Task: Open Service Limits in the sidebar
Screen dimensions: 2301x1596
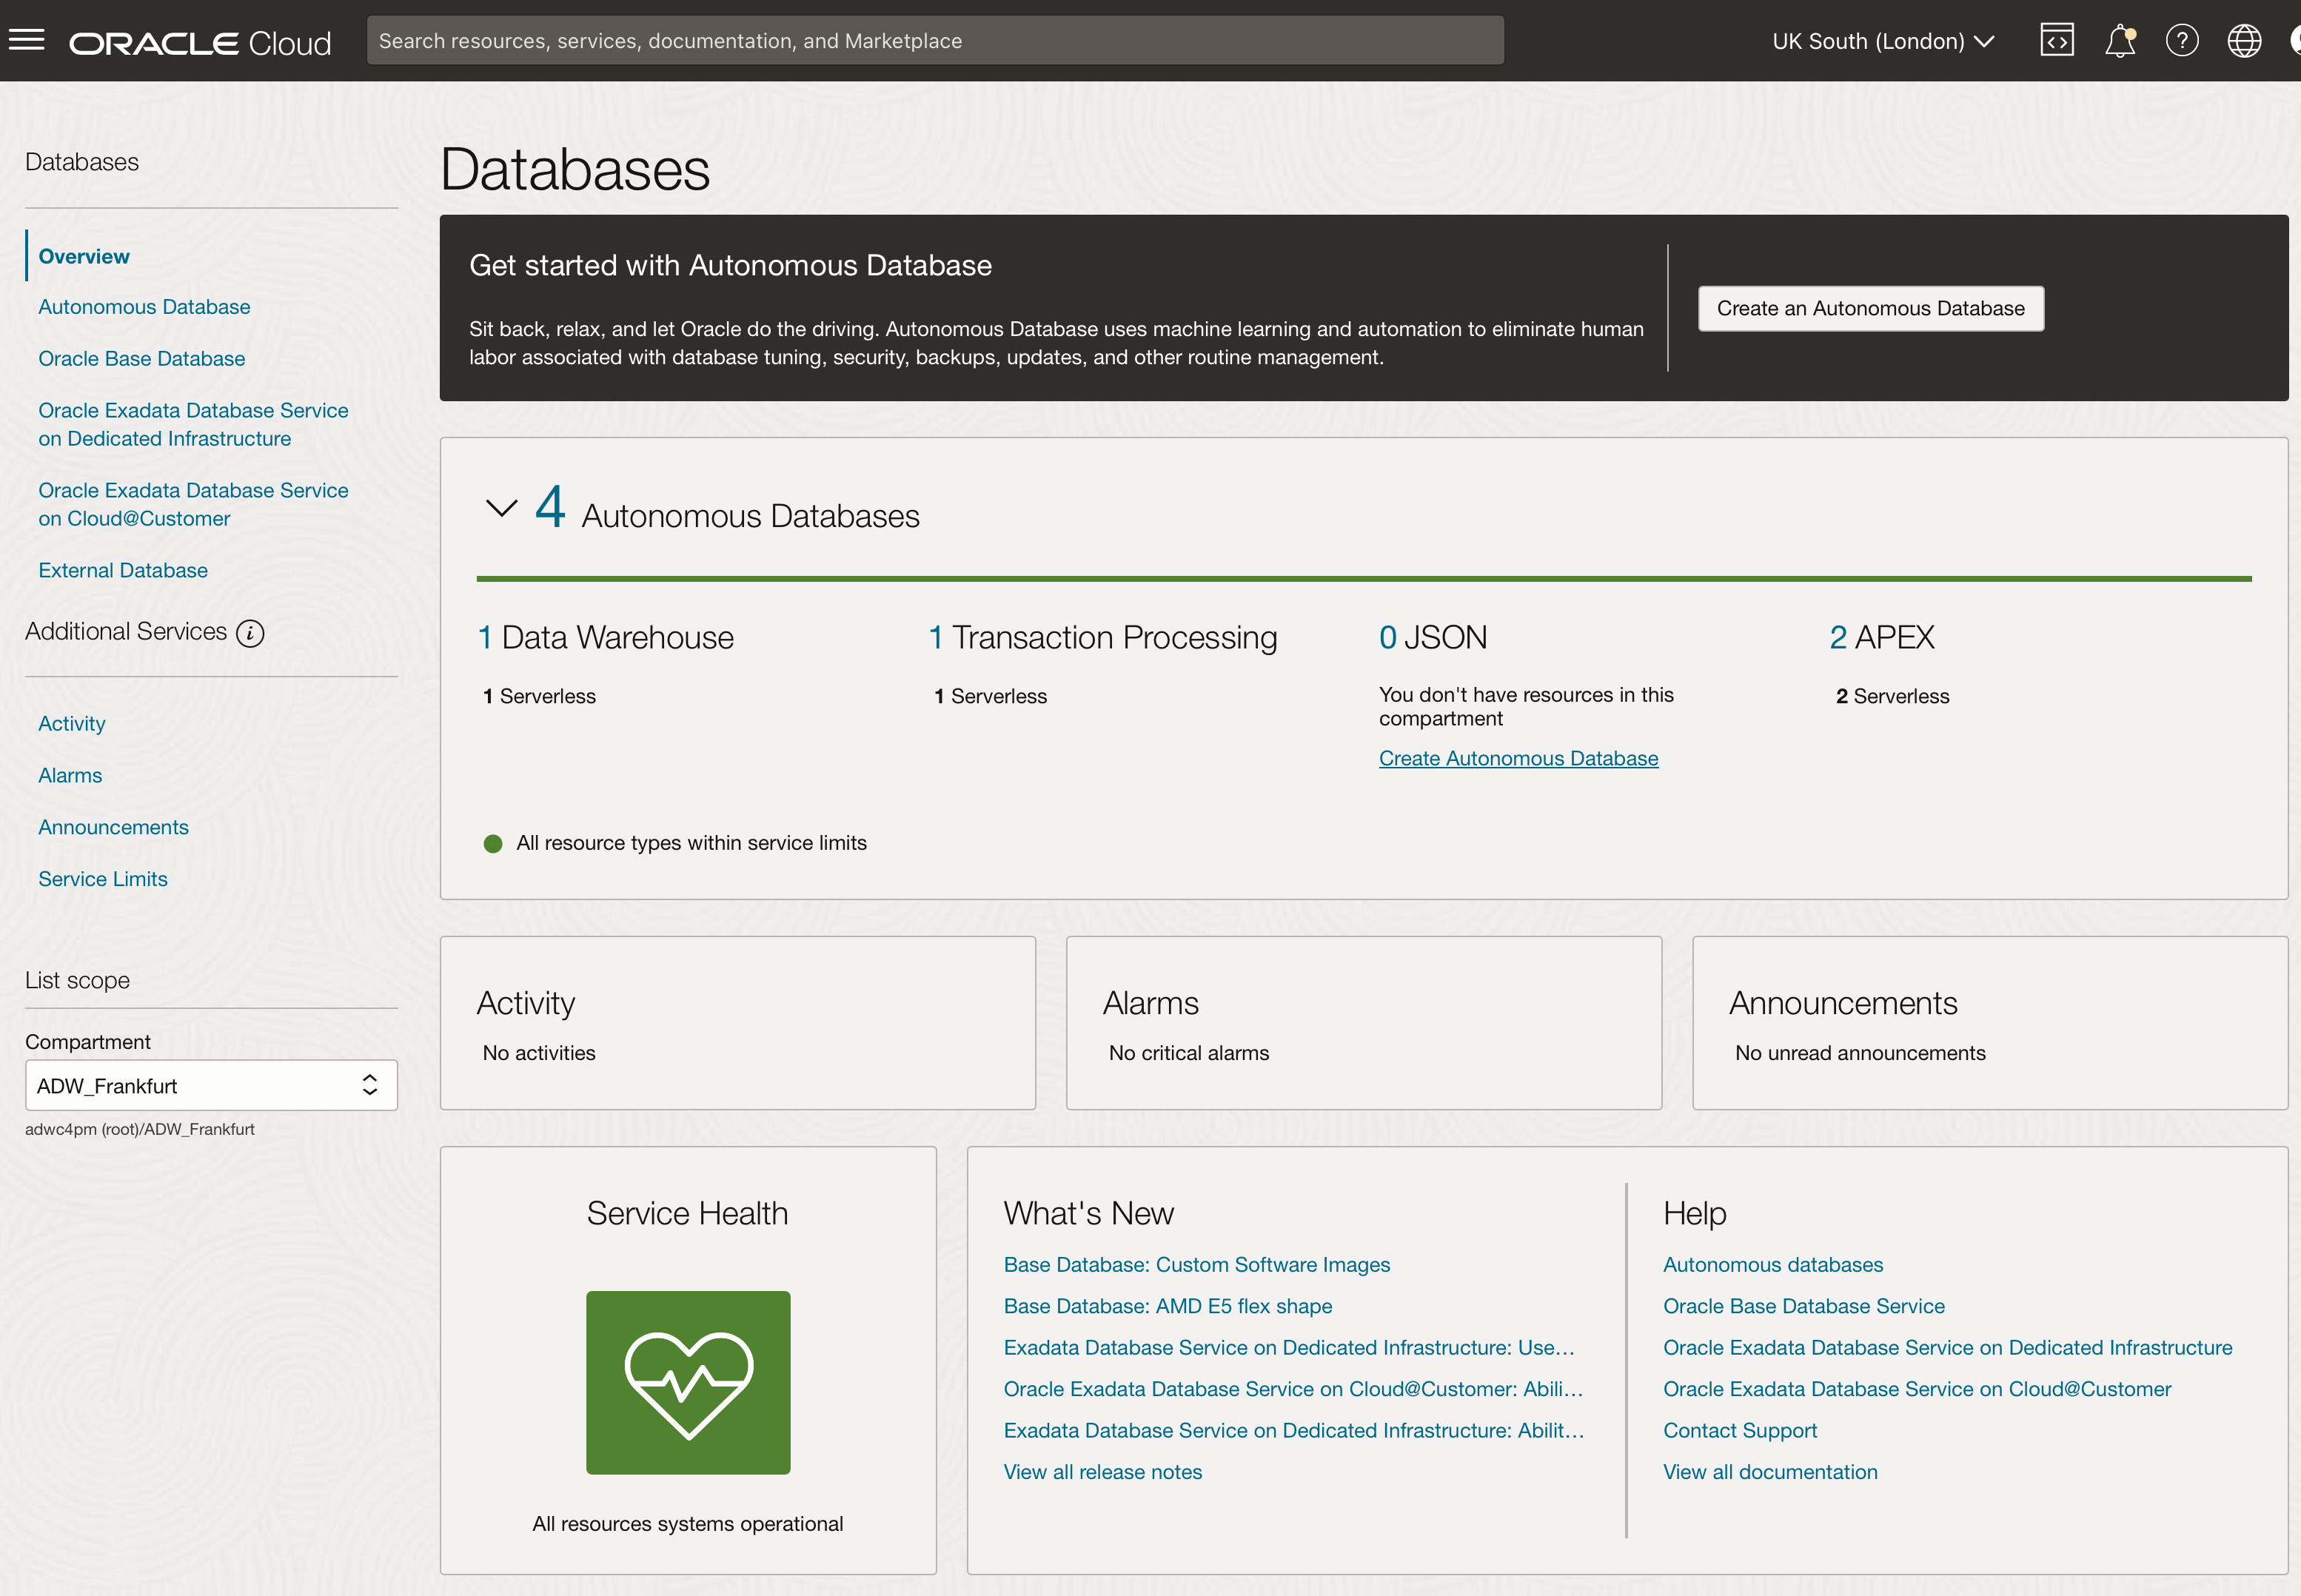Action: 103,879
